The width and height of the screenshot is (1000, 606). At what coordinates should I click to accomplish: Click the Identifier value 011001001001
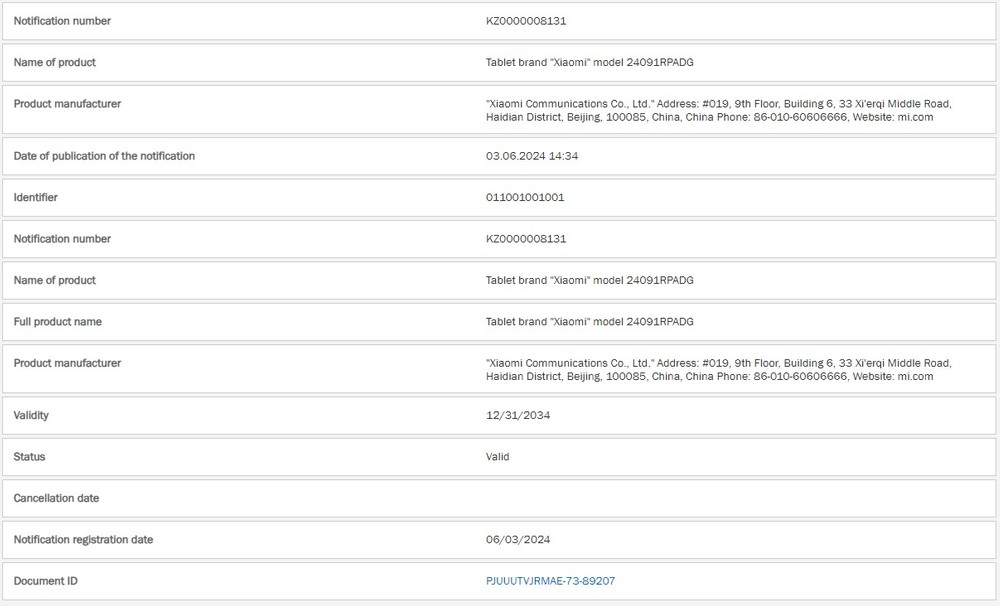coord(525,198)
